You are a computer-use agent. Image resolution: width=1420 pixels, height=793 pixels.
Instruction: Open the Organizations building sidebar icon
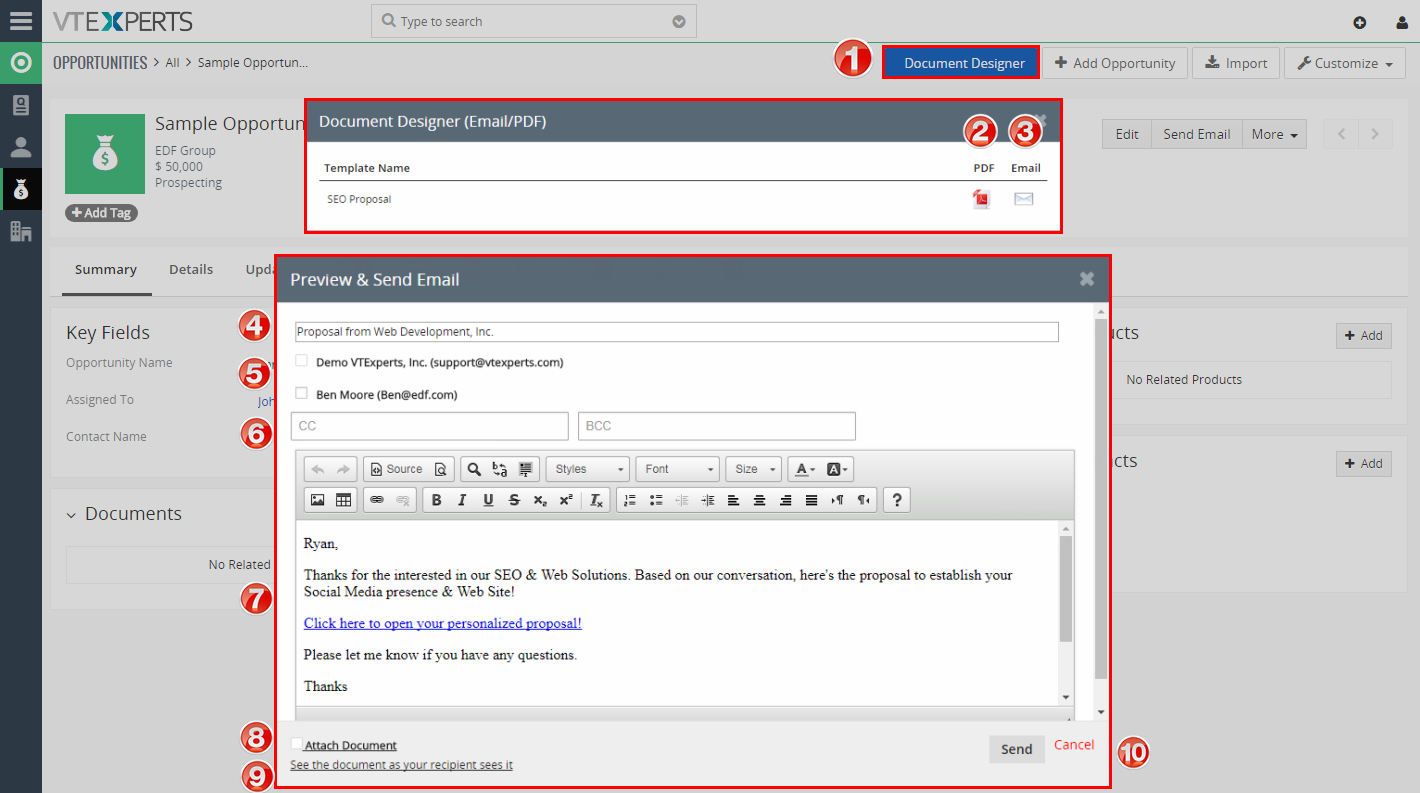point(21,231)
